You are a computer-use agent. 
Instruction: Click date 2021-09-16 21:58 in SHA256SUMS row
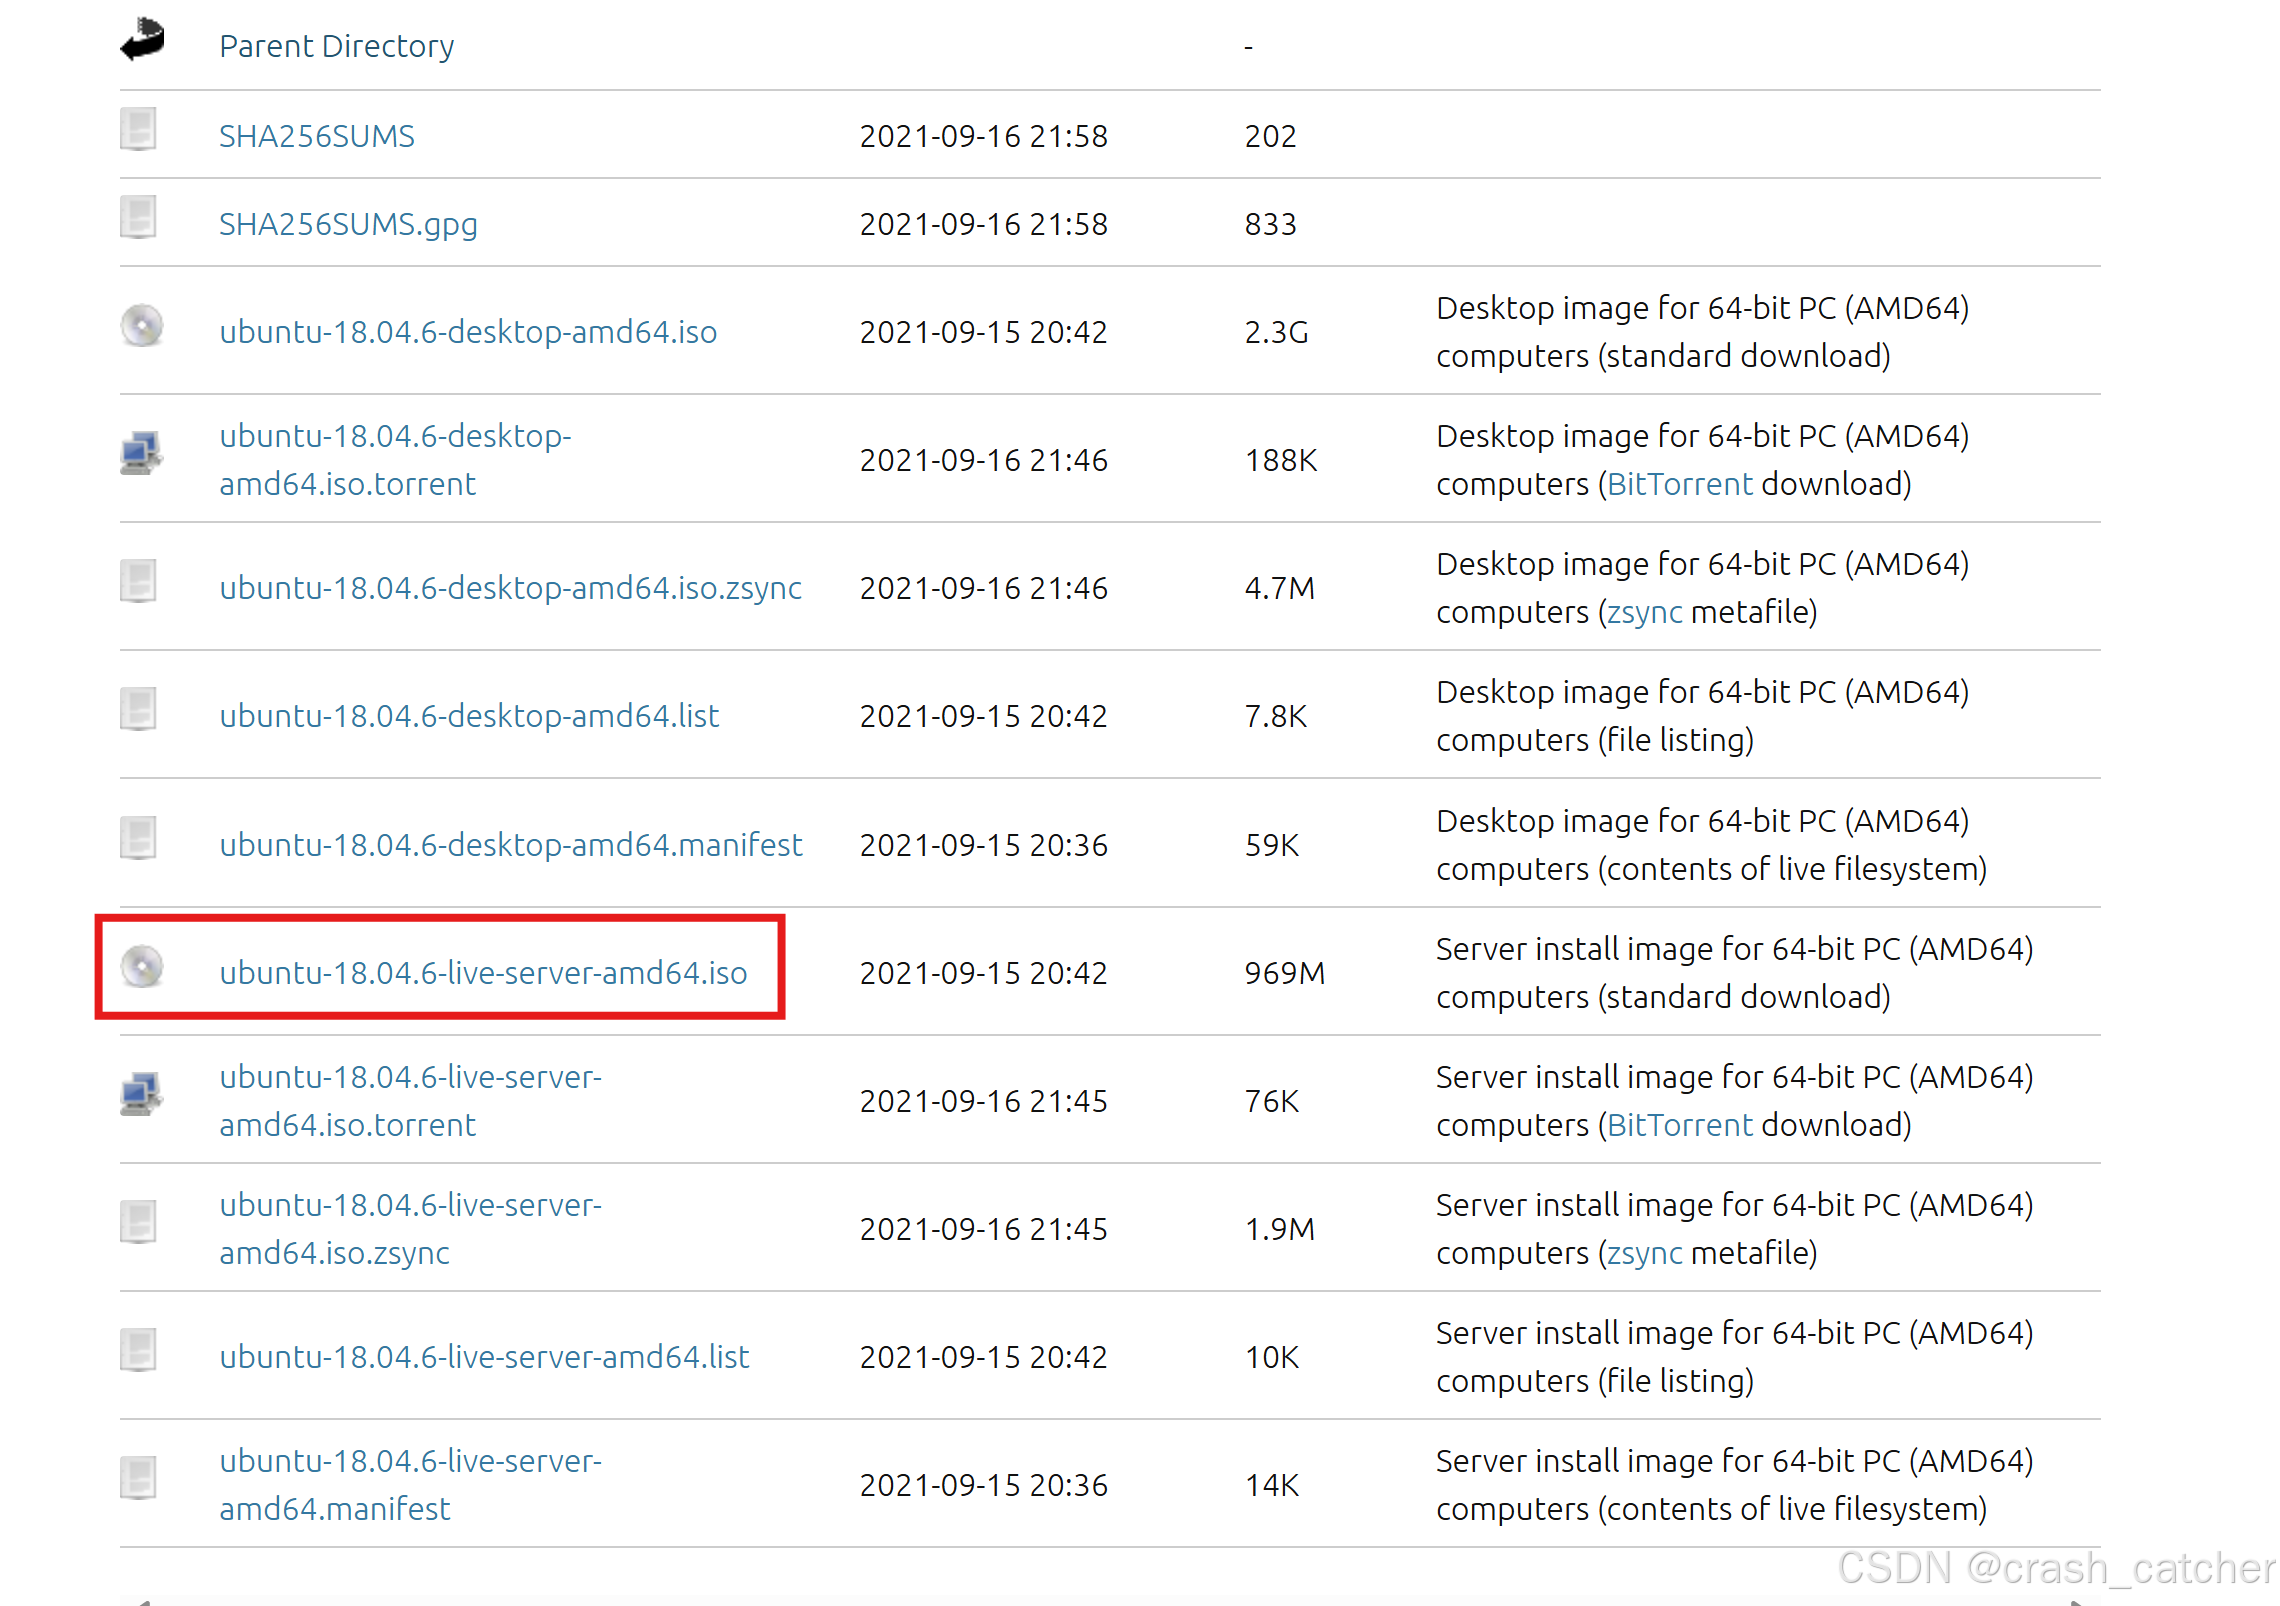pyautogui.click(x=984, y=136)
